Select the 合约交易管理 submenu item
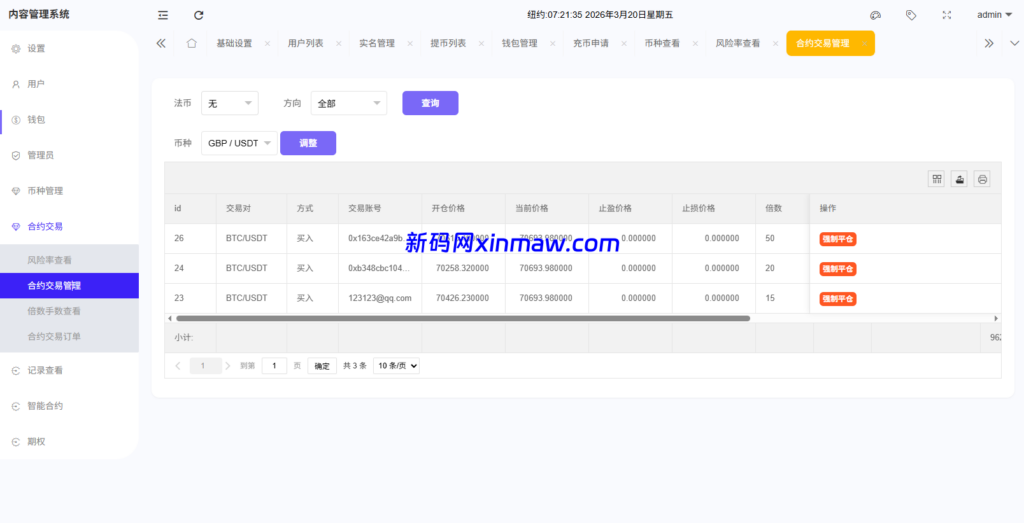1024x523 pixels. point(69,285)
